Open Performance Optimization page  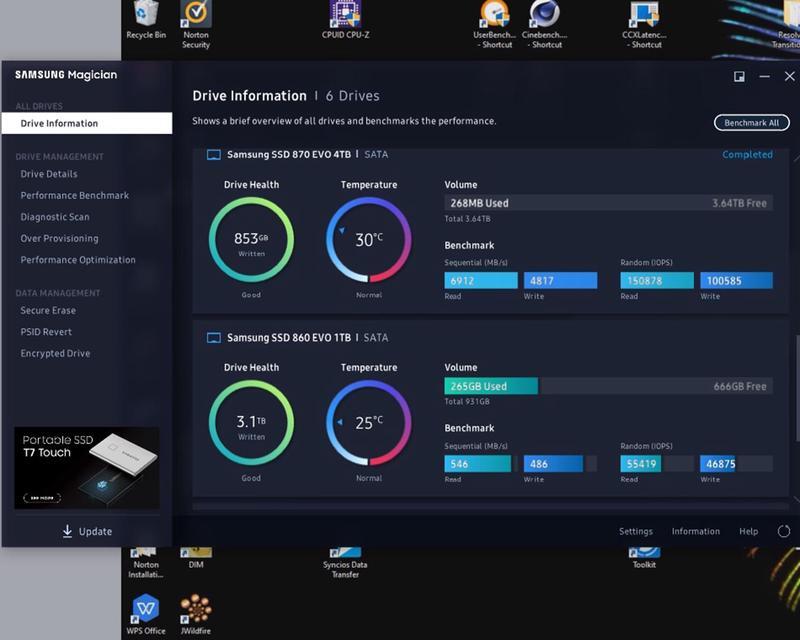[x=78, y=260]
